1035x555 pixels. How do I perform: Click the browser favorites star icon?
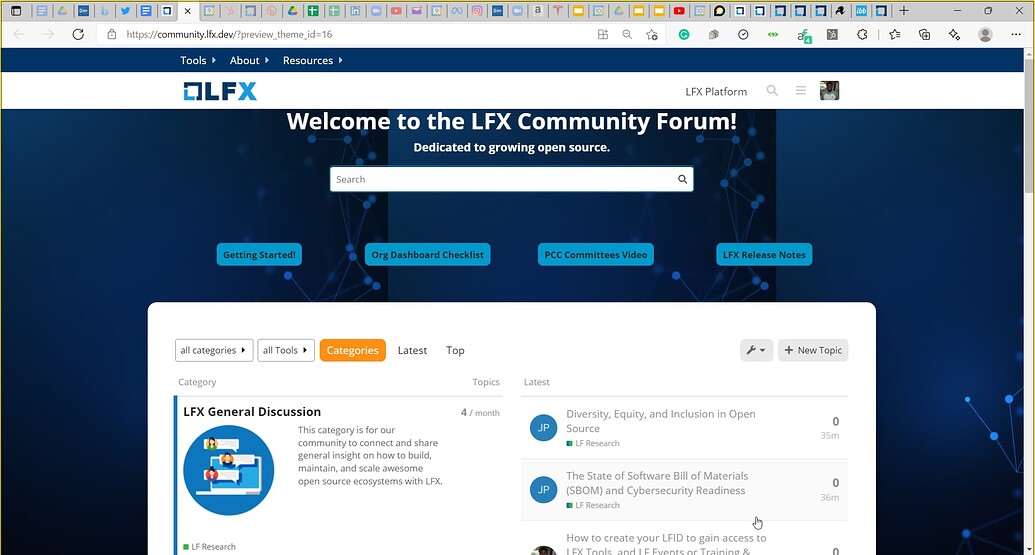tap(652, 34)
